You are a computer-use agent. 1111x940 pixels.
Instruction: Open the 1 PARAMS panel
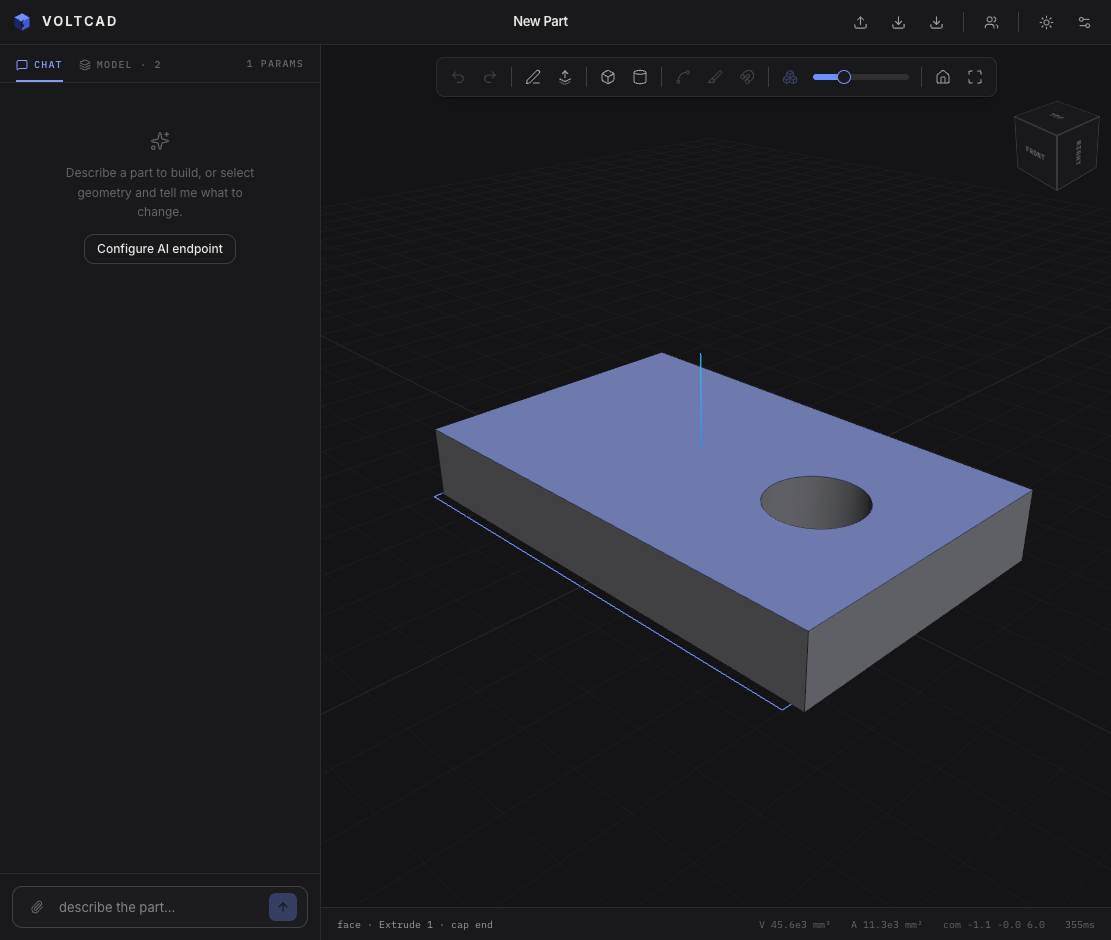(x=274, y=64)
